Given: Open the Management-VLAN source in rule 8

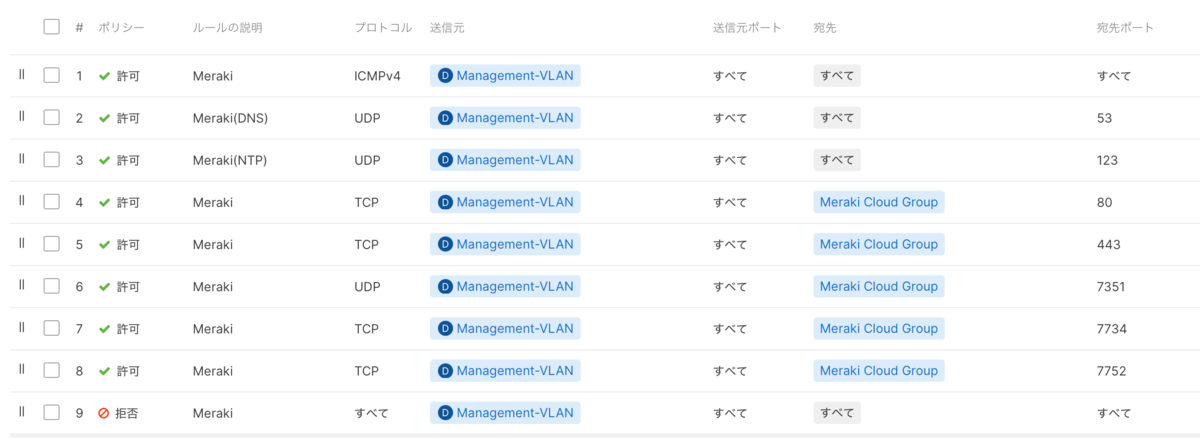Looking at the screenshot, I should coord(505,370).
